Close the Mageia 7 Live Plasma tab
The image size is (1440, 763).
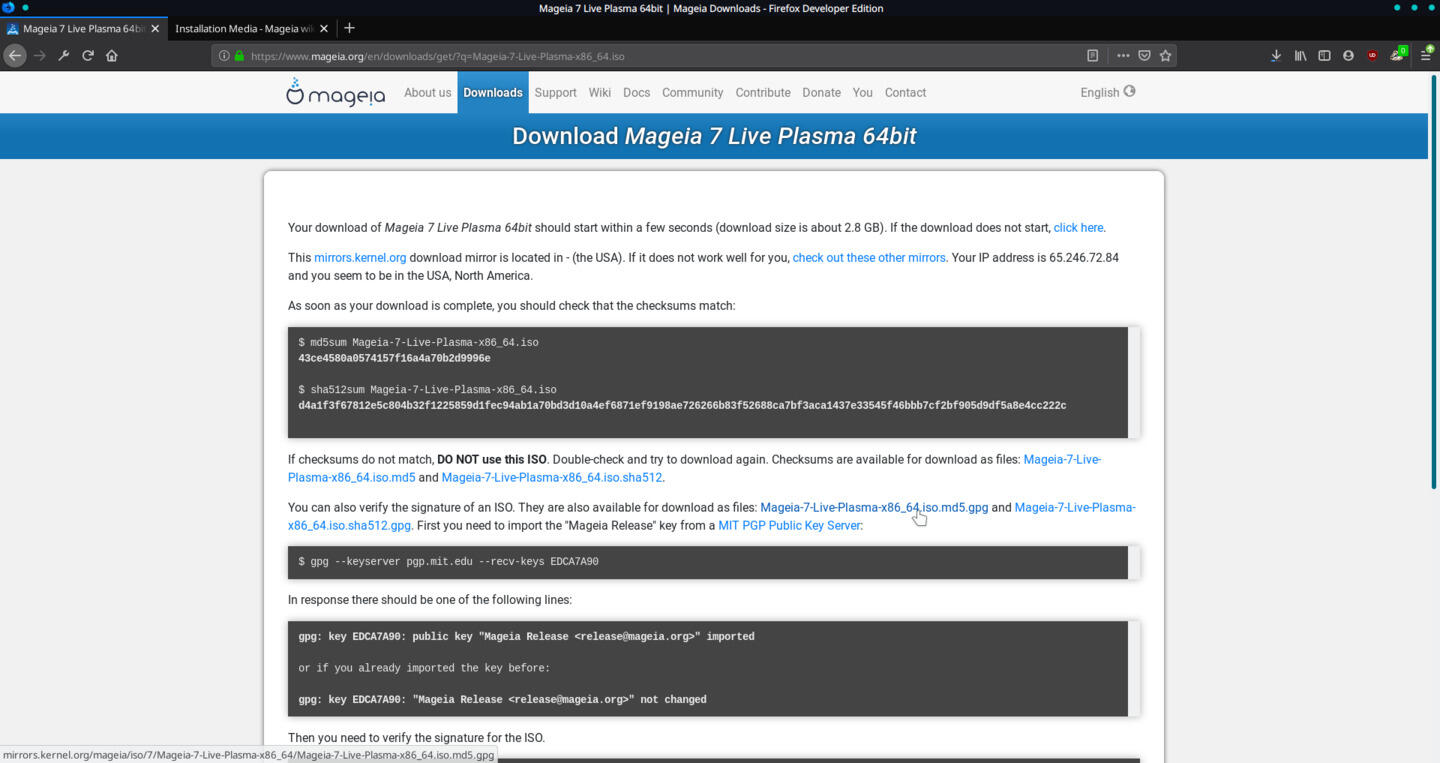pos(155,29)
